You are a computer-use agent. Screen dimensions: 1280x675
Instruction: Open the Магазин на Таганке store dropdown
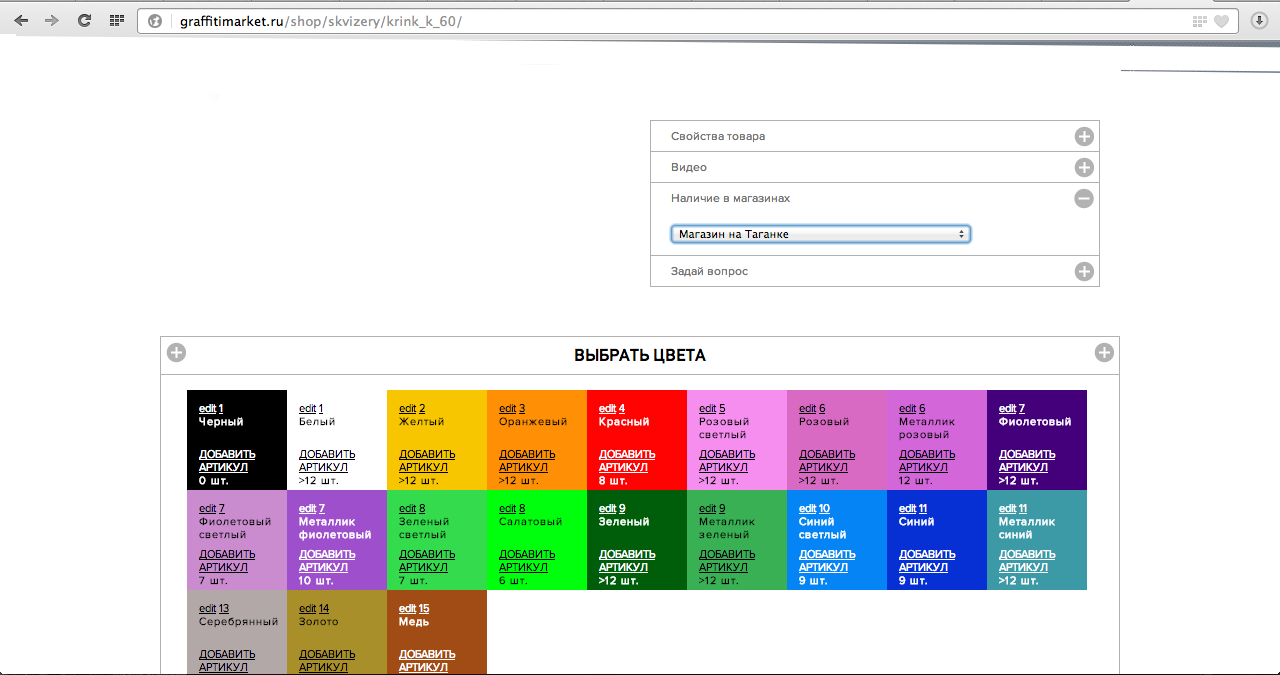(820, 234)
